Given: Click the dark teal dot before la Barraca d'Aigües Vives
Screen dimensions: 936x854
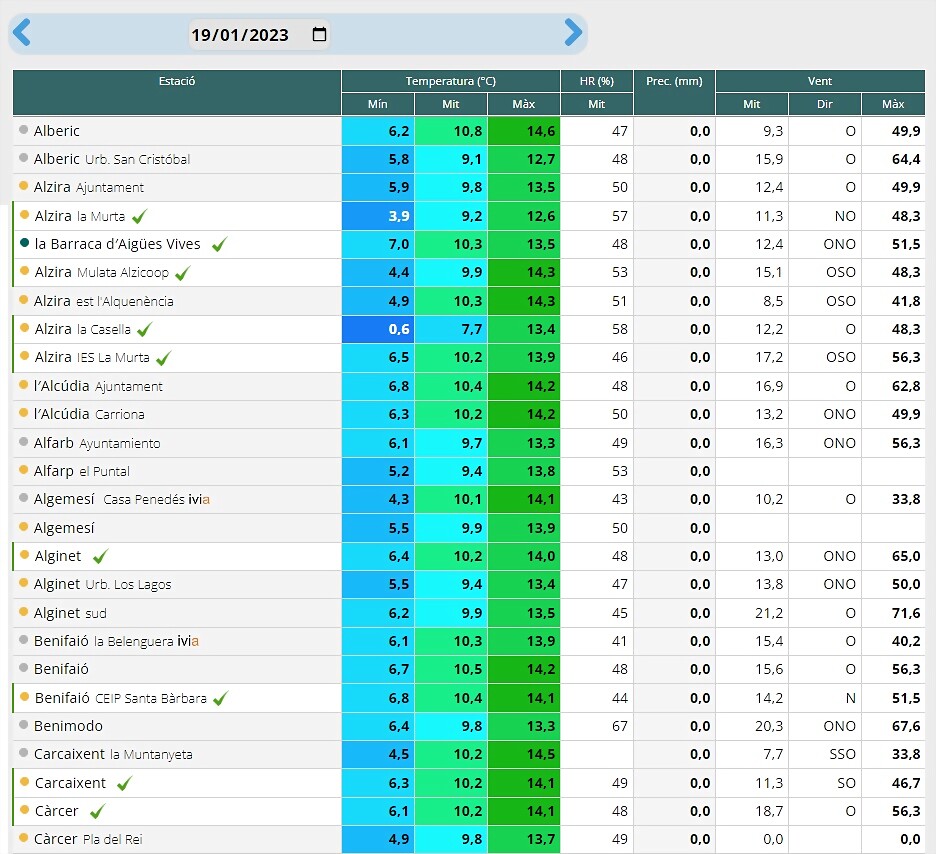Looking at the screenshot, I should [24, 243].
